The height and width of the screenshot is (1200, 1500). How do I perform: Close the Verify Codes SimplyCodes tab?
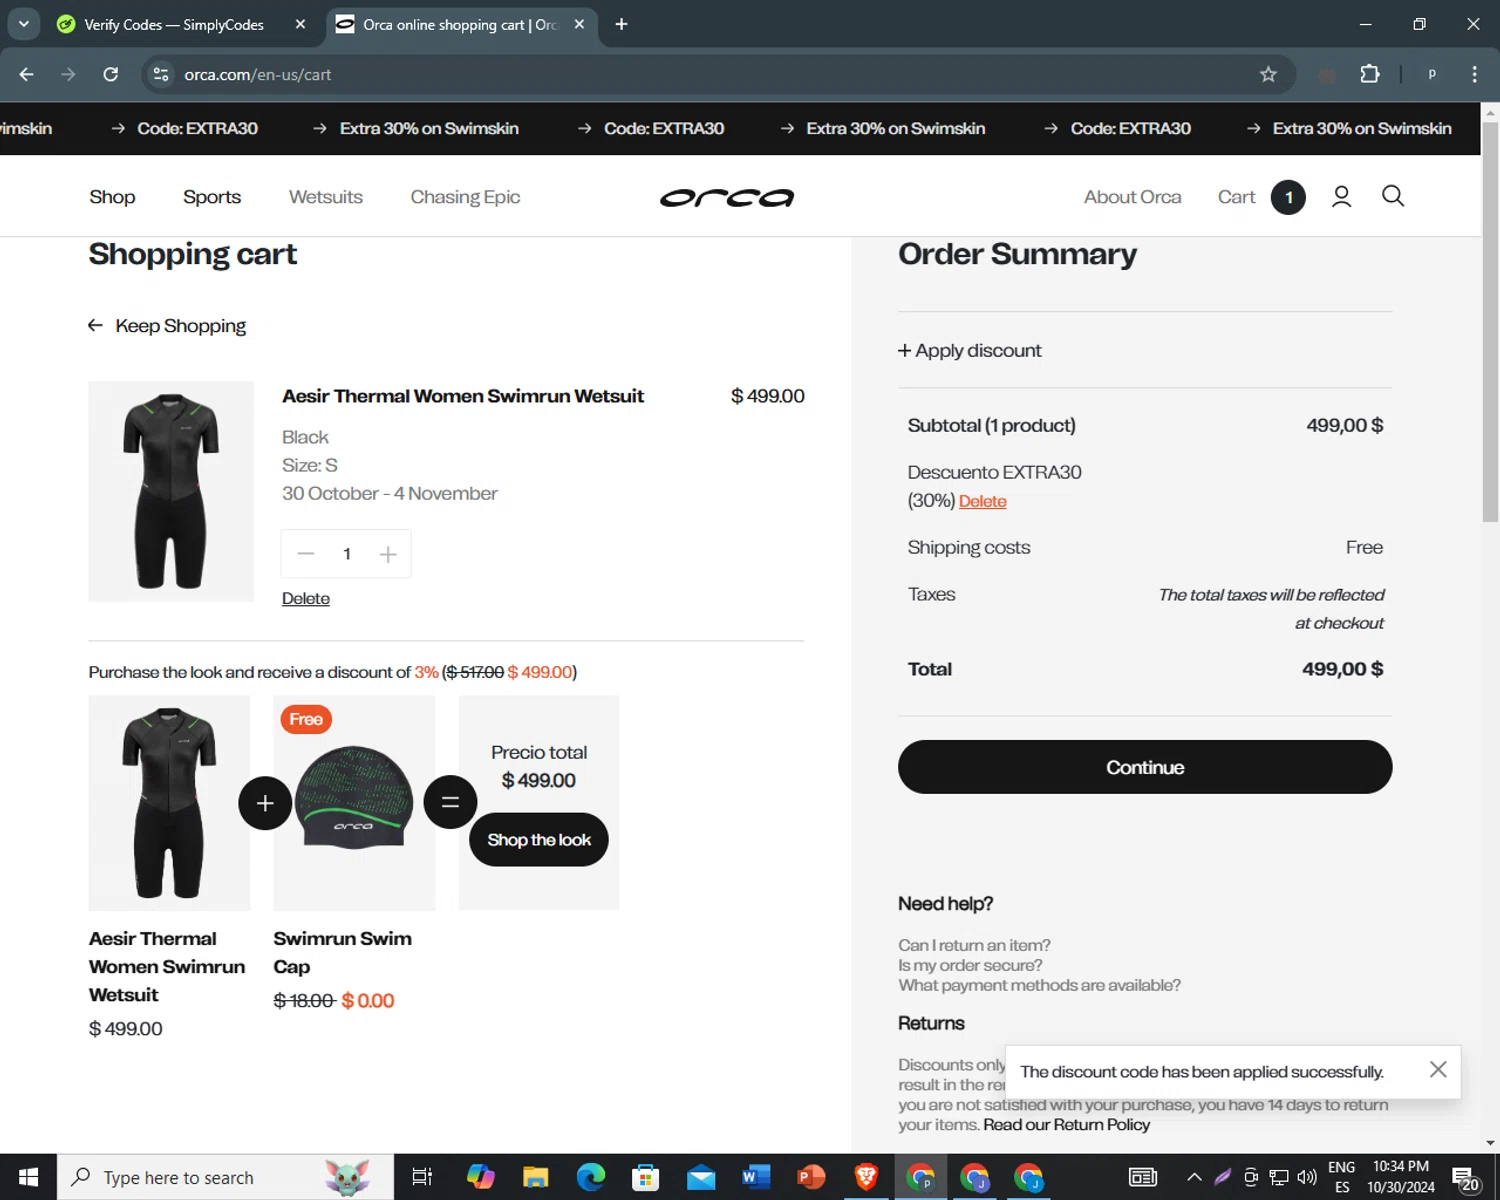300,24
